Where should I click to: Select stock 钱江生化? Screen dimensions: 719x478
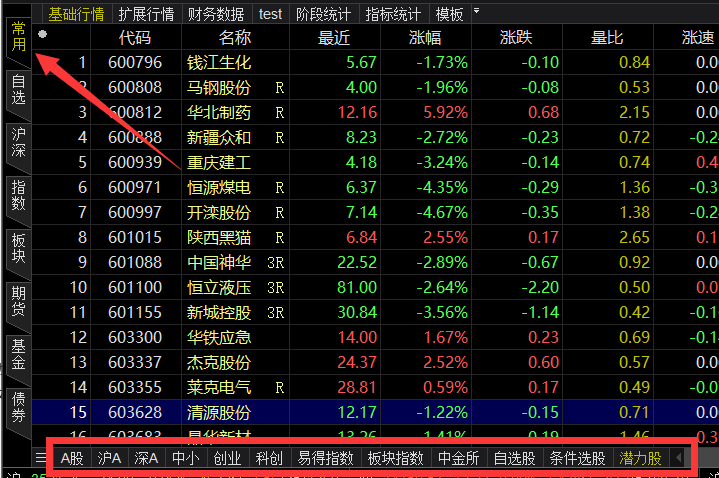coord(219,62)
